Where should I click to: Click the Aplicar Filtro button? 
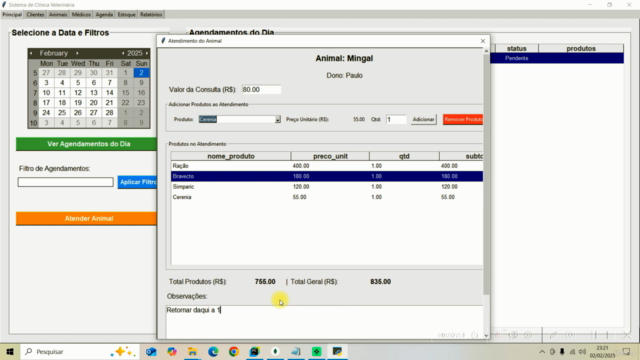point(138,182)
